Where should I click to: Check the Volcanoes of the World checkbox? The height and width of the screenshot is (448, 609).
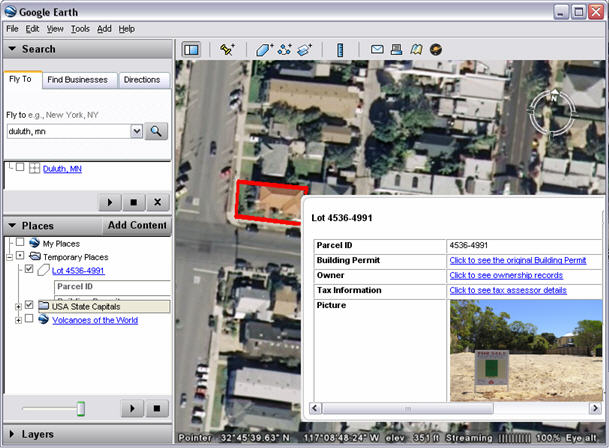coord(29,318)
